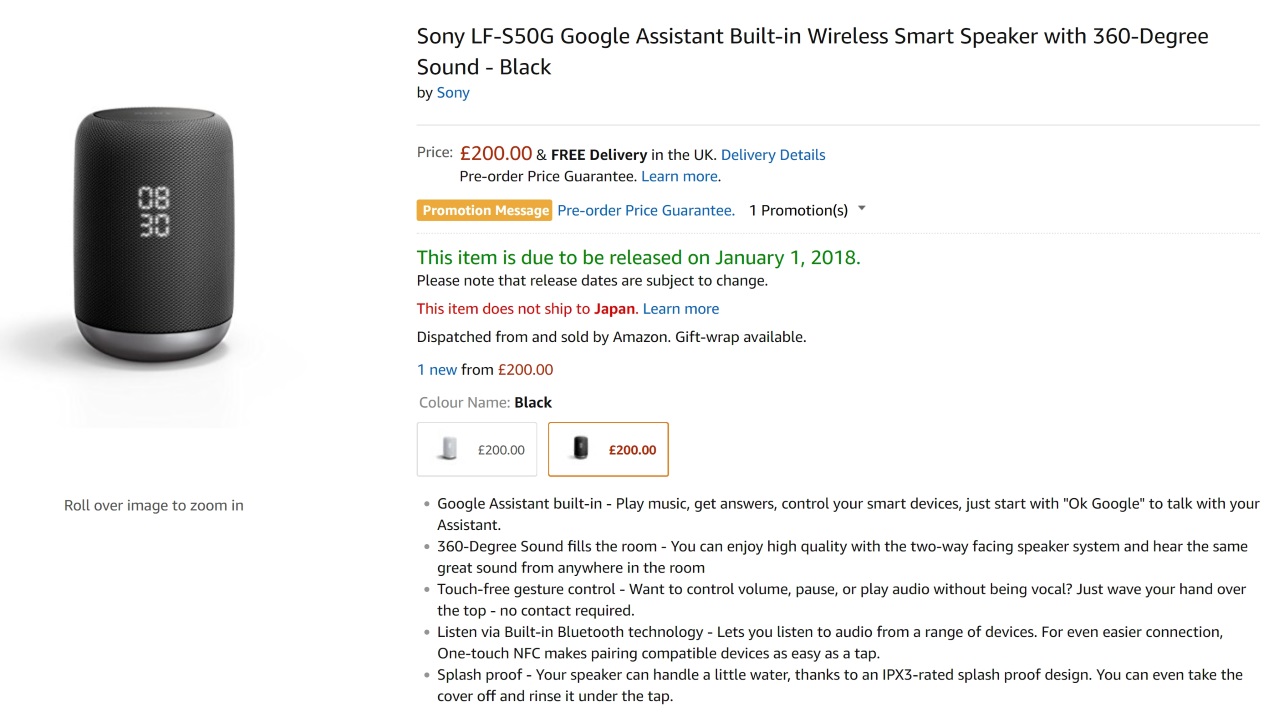Select the white speaker colour option
The width and height of the screenshot is (1280, 720).
(x=477, y=449)
